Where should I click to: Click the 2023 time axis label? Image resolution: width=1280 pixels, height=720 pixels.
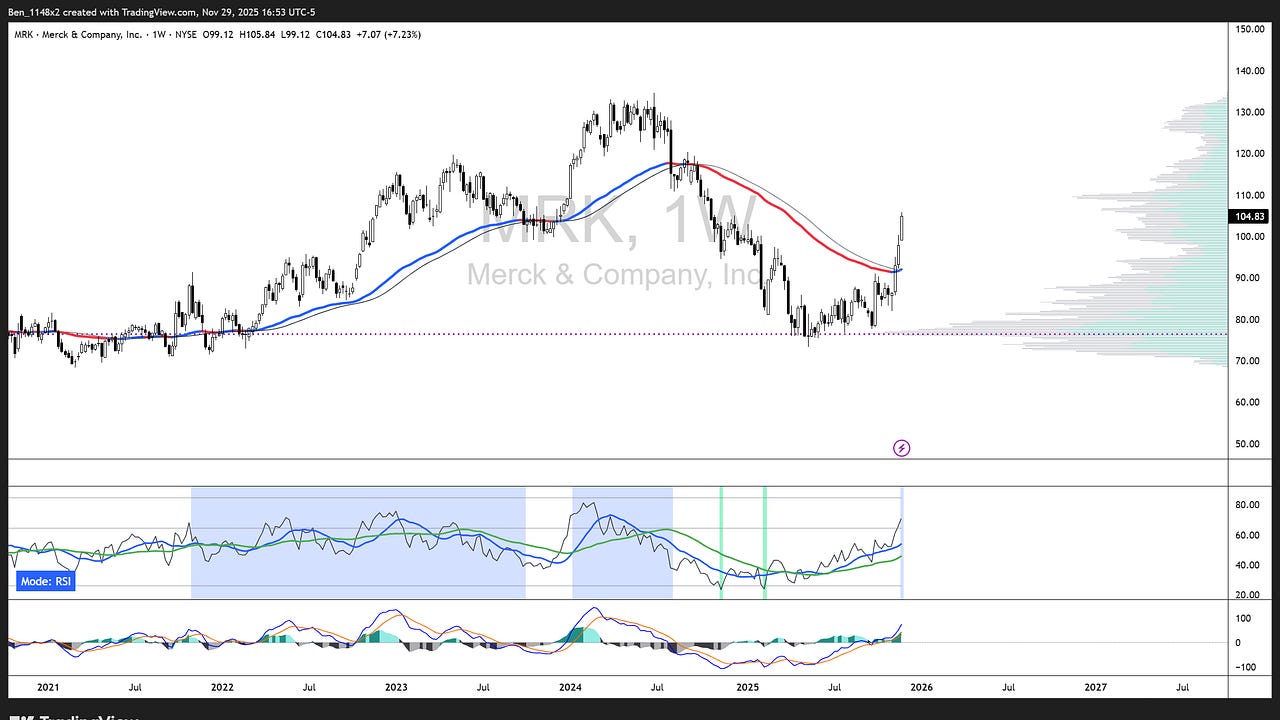pyautogui.click(x=396, y=687)
